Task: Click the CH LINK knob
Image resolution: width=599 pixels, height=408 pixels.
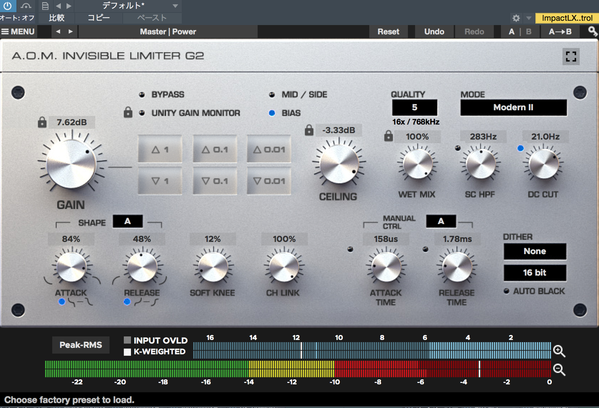Action: coord(284,267)
